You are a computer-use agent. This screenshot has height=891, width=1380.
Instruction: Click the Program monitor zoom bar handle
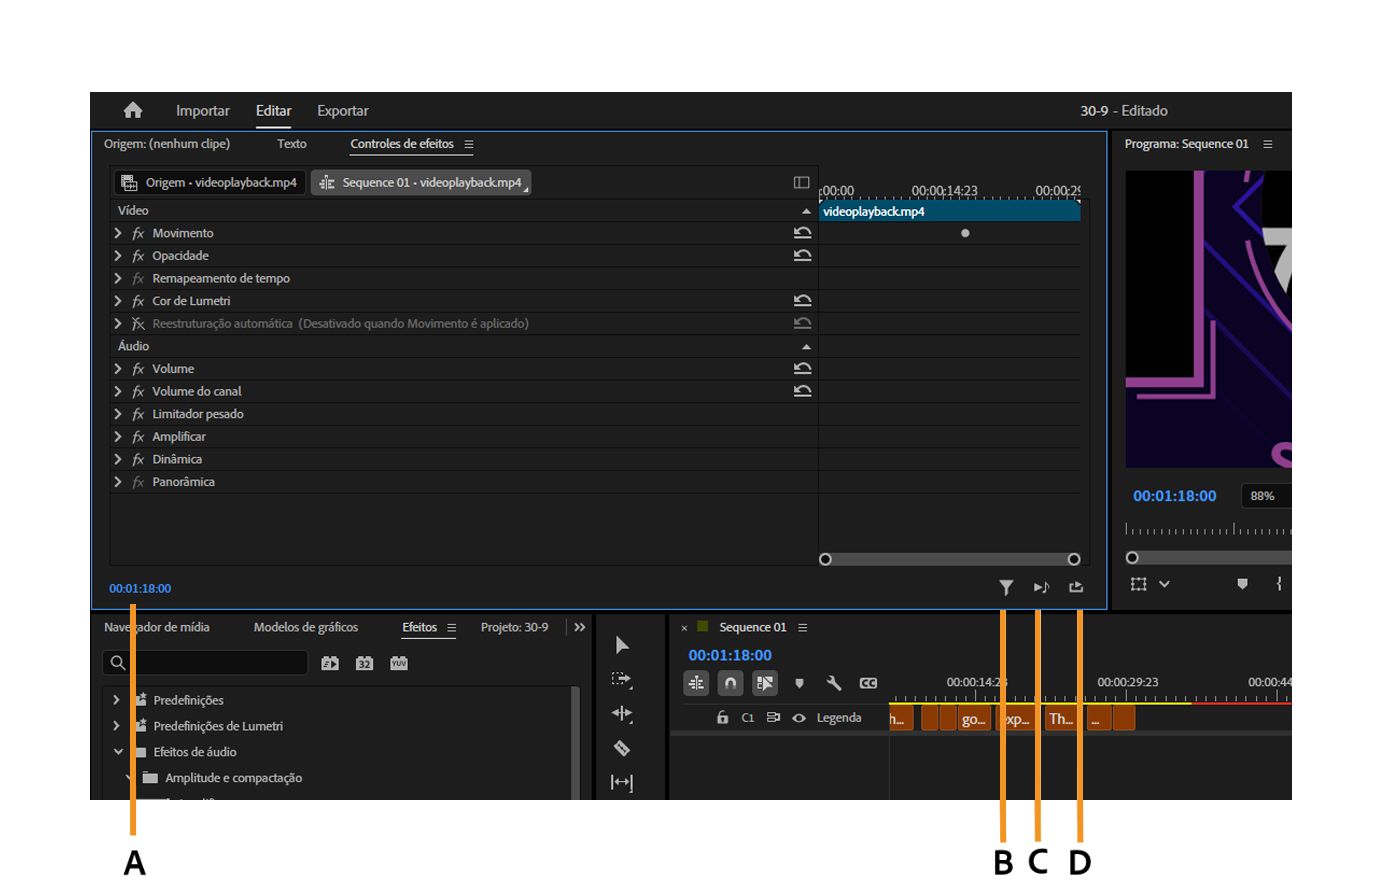1132,558
